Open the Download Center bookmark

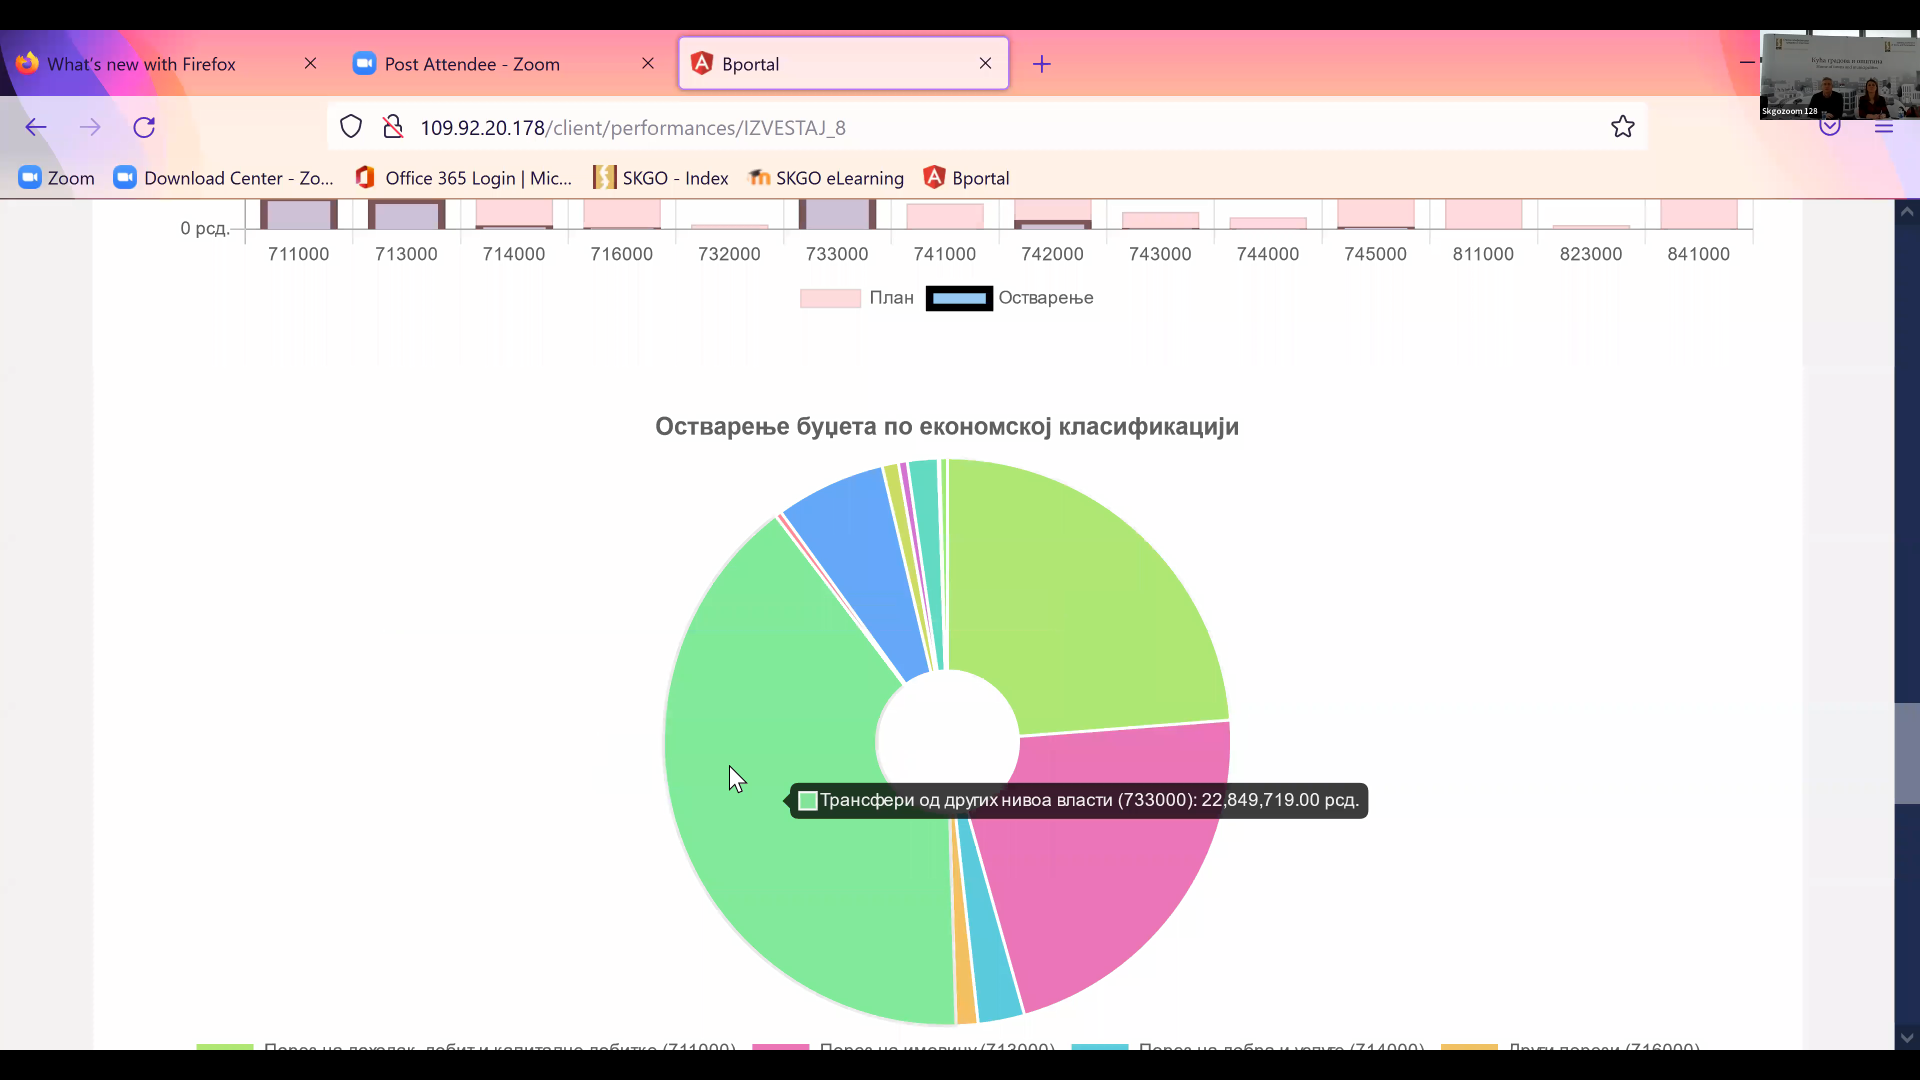223,178
